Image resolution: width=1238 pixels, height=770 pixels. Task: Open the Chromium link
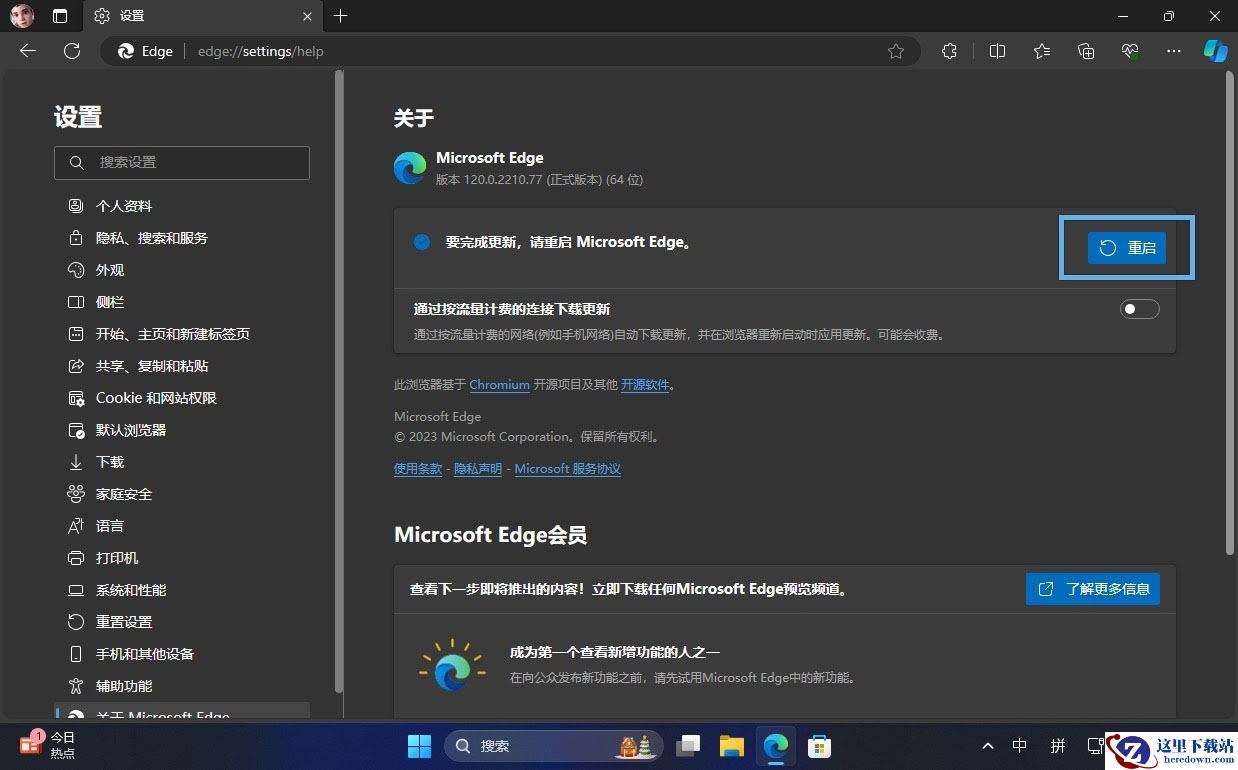[499, 384]
